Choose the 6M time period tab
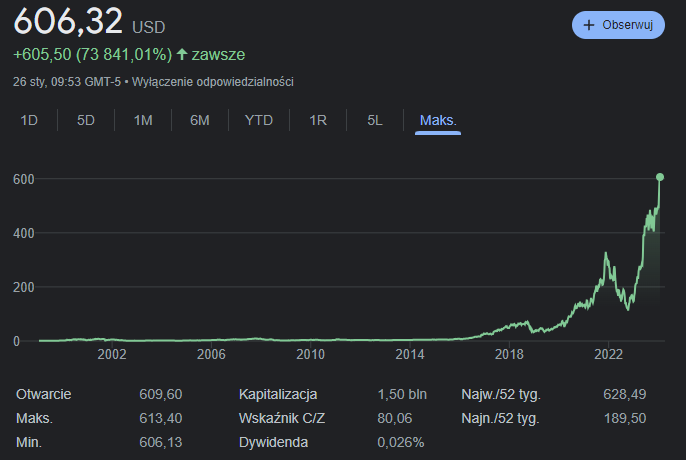This screenshot has width=686, height=460. [200, 120]
